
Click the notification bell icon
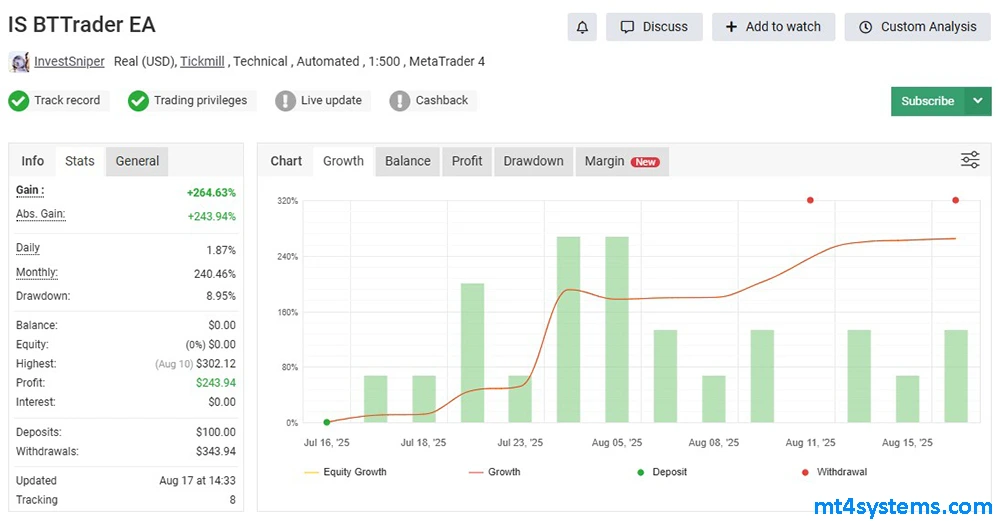(582, 27)
